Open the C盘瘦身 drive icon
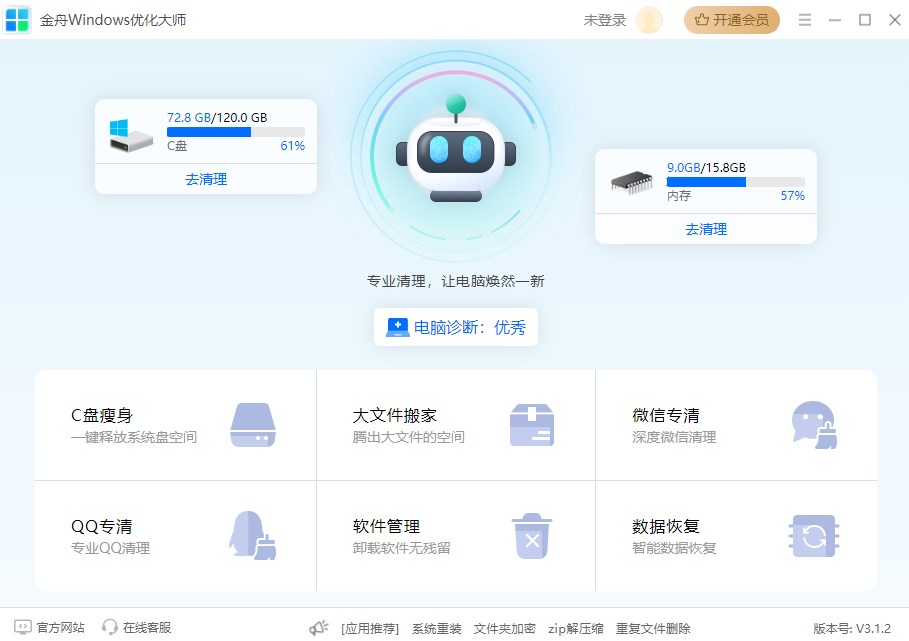909x641 pixels. [254, 424]
